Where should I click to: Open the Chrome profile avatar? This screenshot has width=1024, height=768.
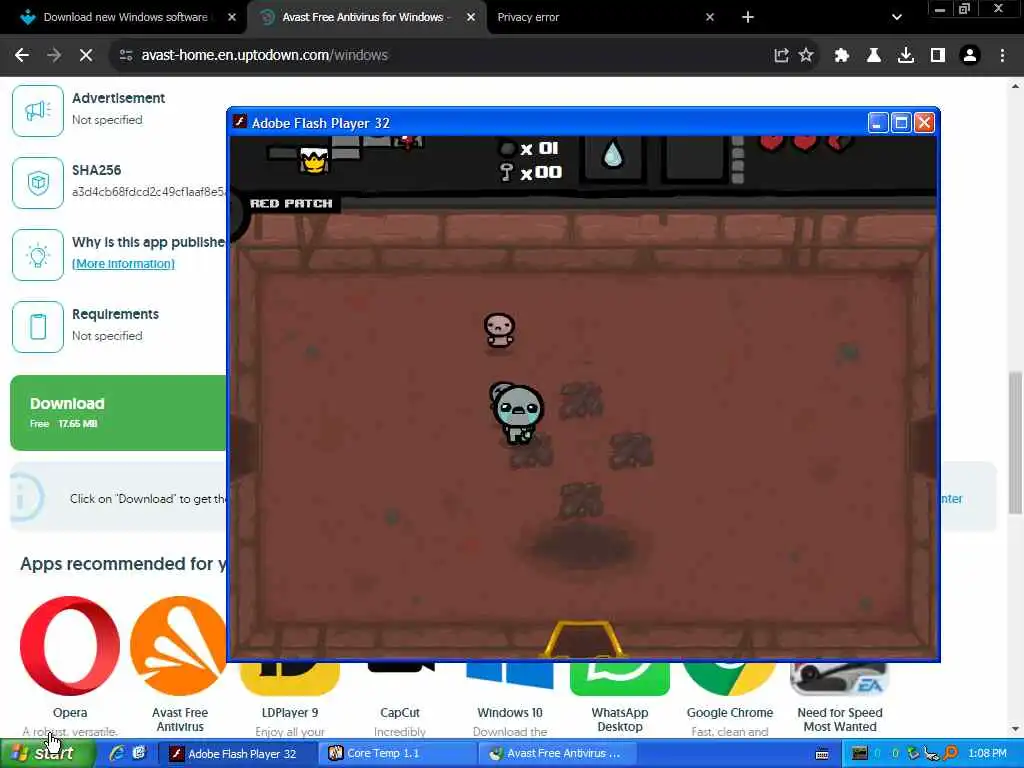click(970, 56)
